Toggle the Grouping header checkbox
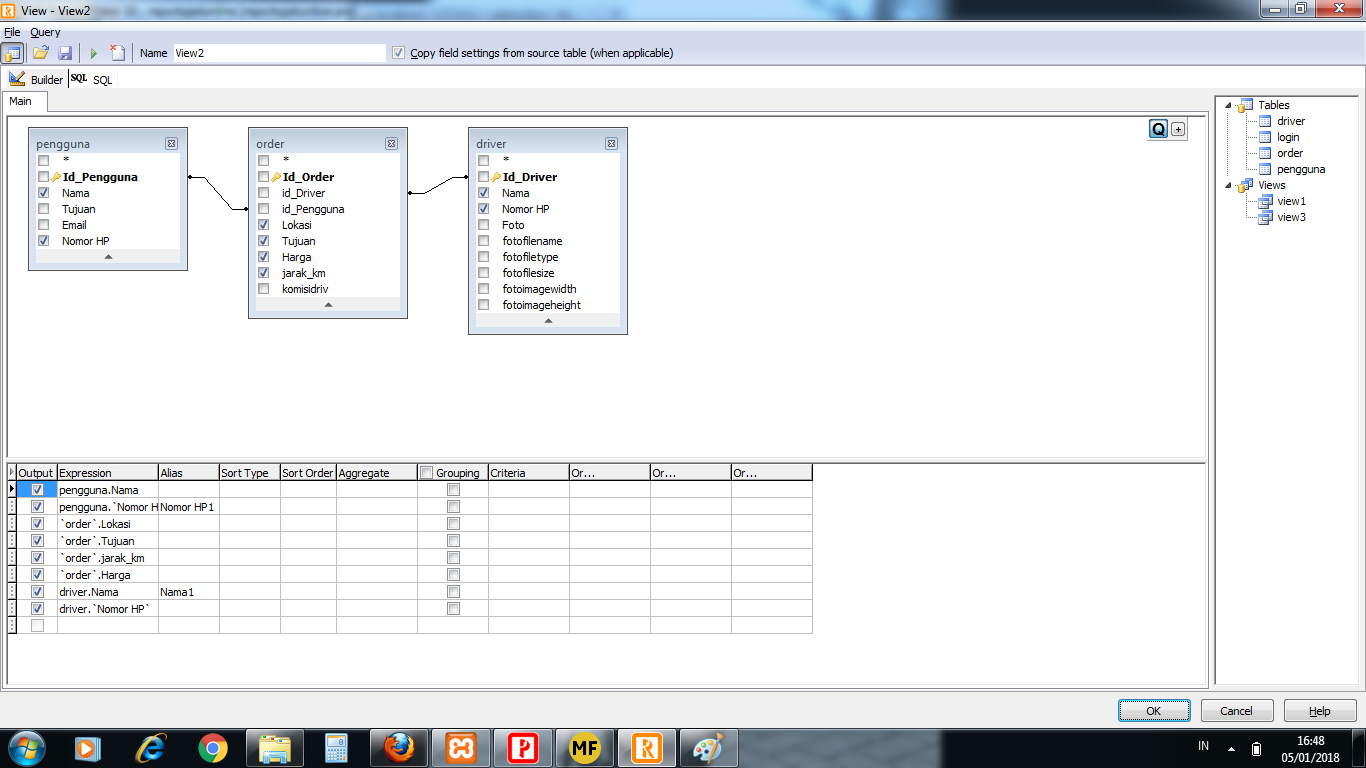Image resolution: width=1366 pixels, height=768 pixels. (x=427, y=473)
